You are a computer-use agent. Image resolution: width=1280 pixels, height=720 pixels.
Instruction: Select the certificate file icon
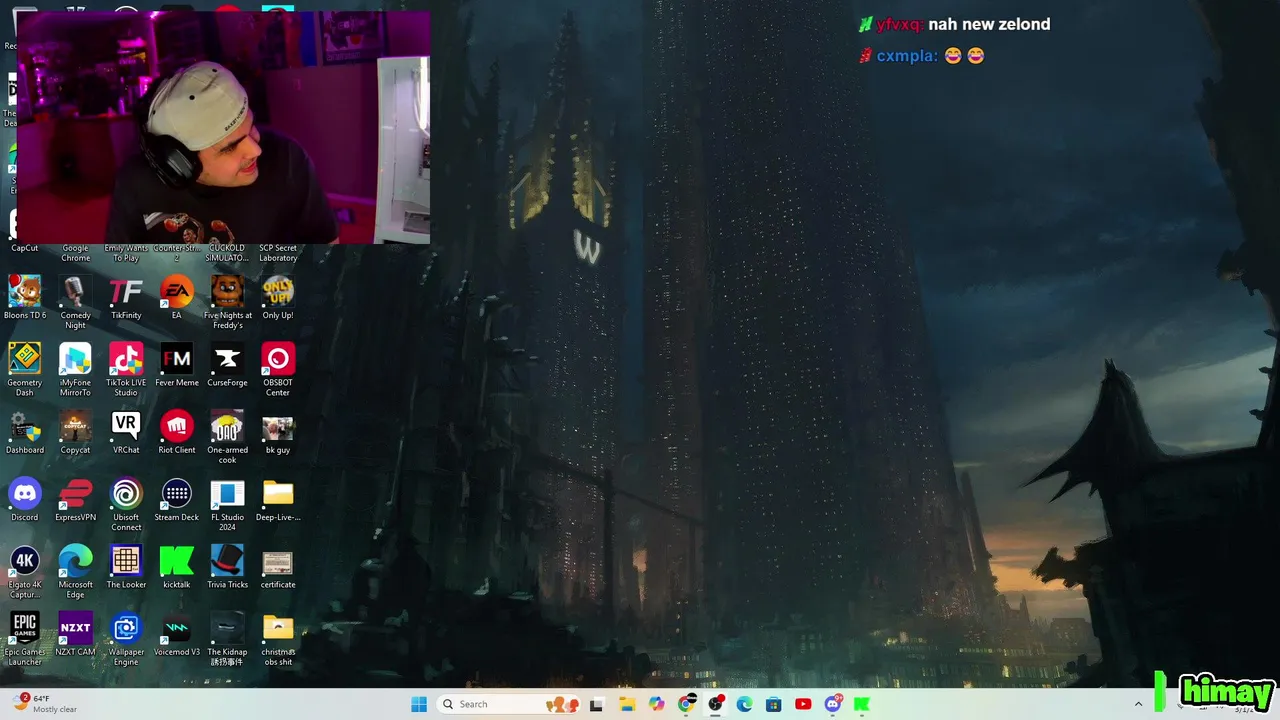278,567
